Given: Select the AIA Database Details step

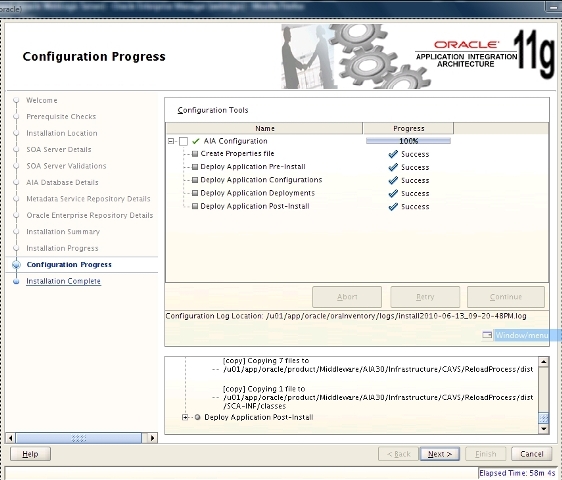Looking at the screenshot, I should tap(62, 182).
